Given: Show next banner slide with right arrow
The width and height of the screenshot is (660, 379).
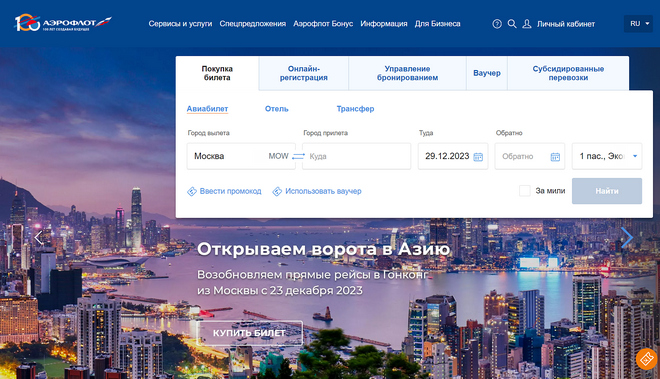Looking at the screenshot, I should pos(627,238).
